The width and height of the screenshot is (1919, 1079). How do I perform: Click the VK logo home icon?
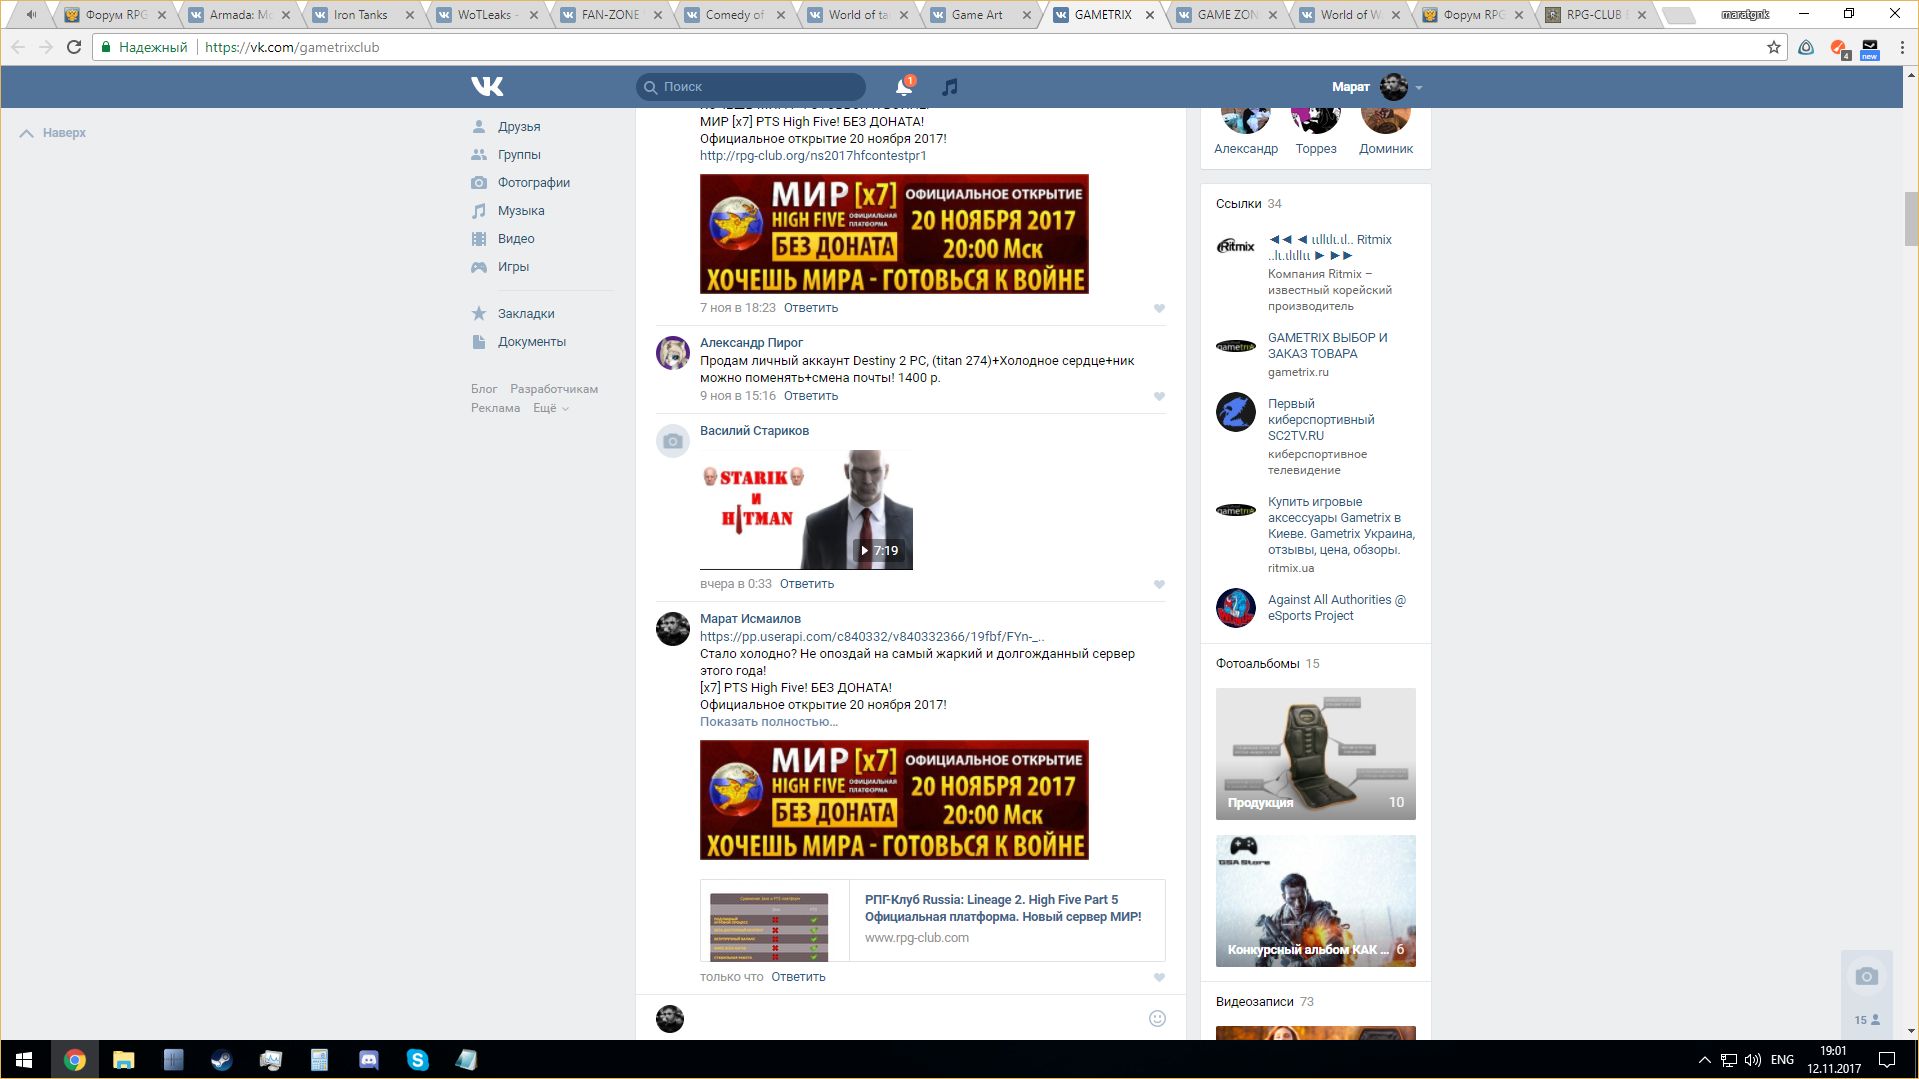tap(487, 87)
